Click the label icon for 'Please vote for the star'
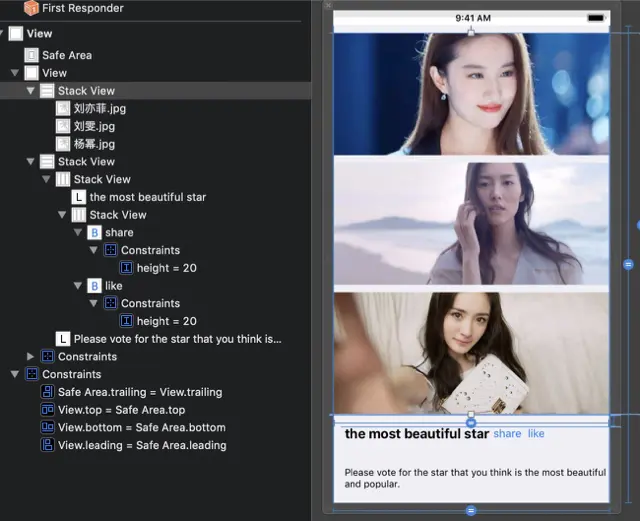This screenshot has width=640, height=521. (x=63, y=339)
